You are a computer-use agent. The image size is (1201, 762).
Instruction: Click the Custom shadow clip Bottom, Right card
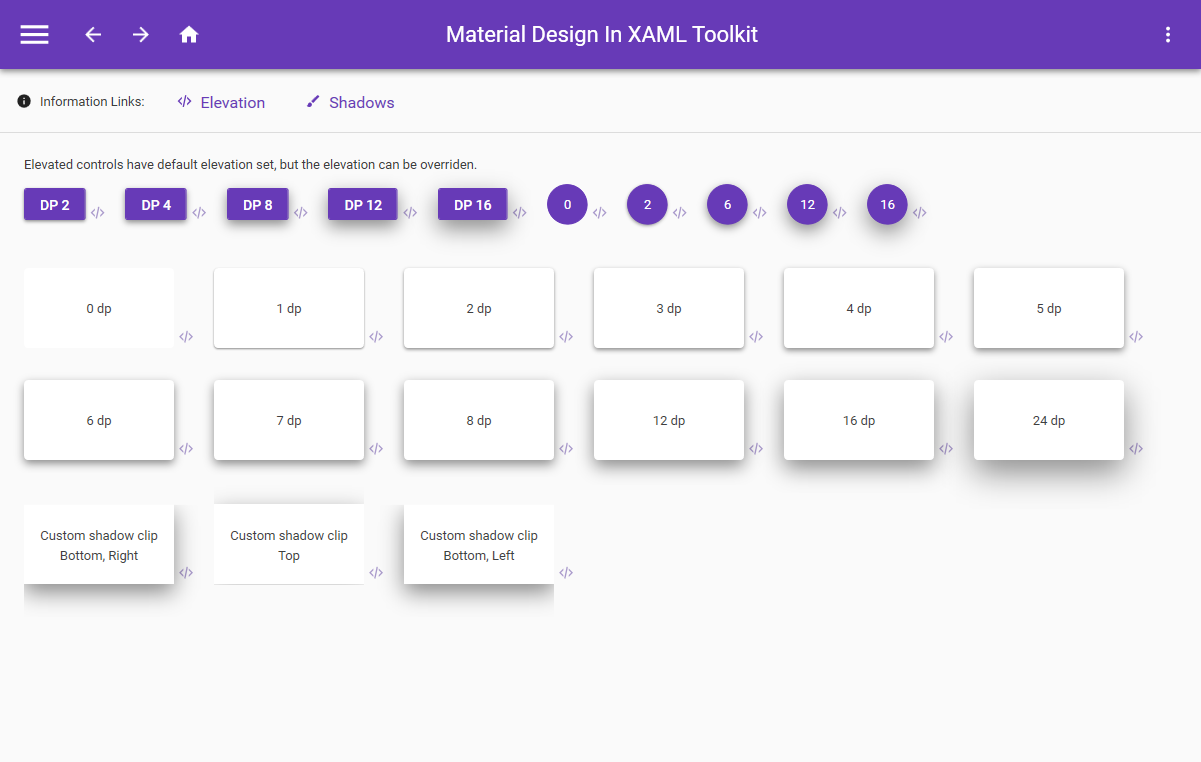(x=99, y=544)
